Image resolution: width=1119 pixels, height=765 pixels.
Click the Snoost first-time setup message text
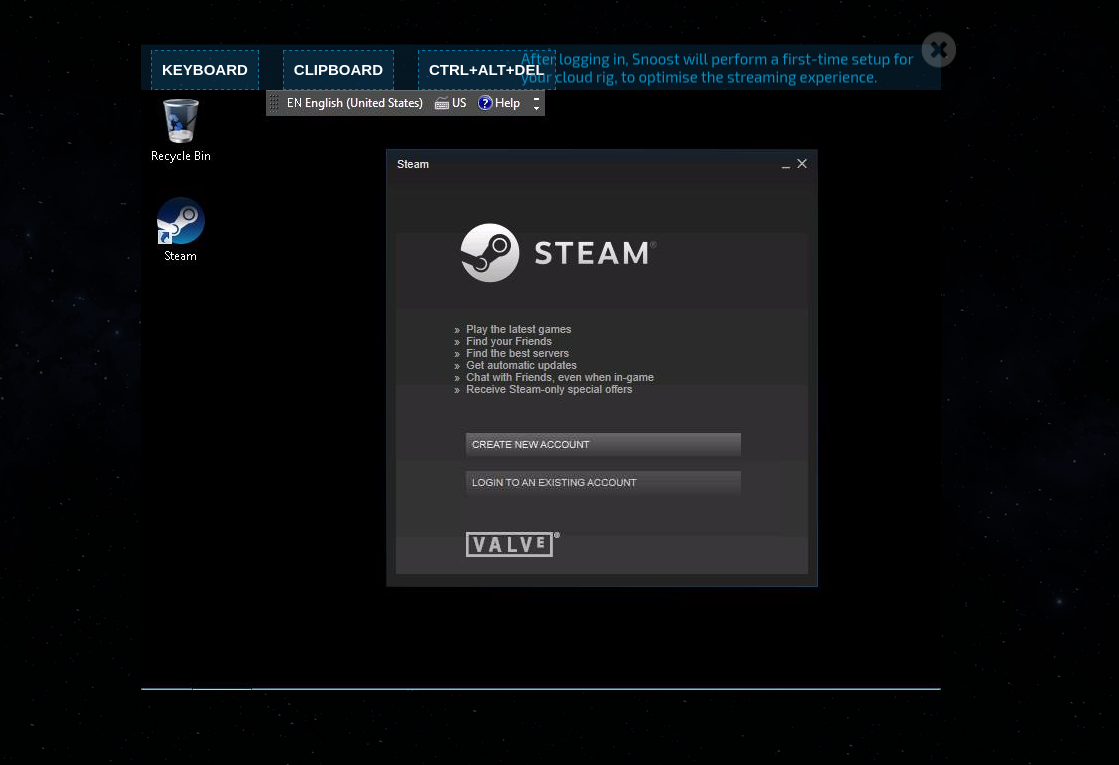(x=717, y=69)
